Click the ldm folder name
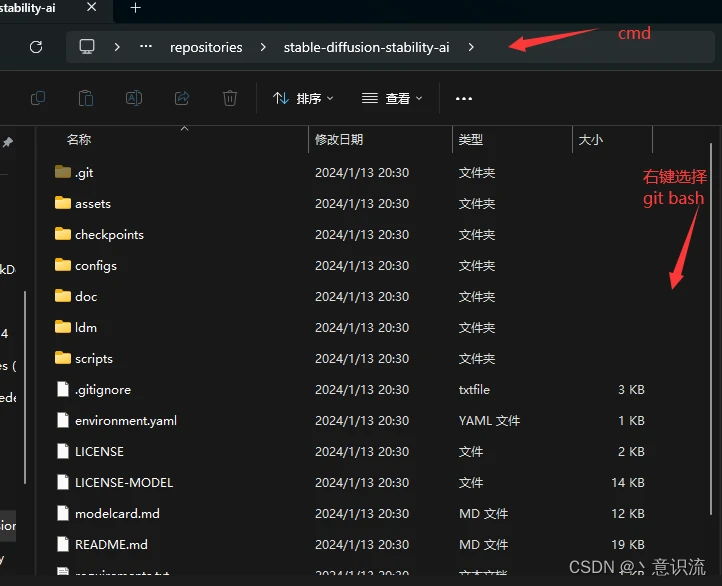The width and height of the screenshot is (722, 586). click(x=86, y=327)
